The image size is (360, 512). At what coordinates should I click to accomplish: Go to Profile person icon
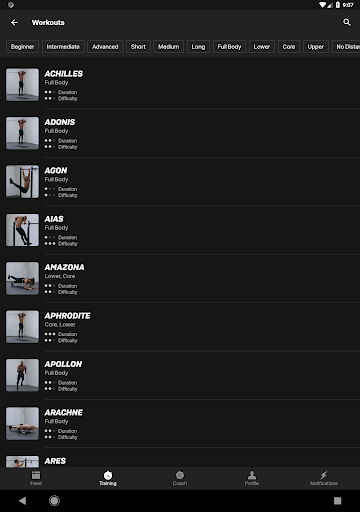coord(252,475)
